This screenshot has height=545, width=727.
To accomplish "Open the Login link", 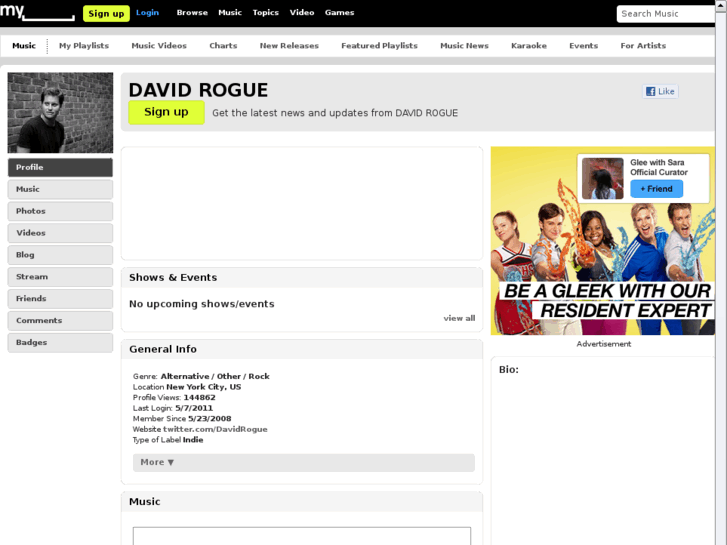I will 147,13.
